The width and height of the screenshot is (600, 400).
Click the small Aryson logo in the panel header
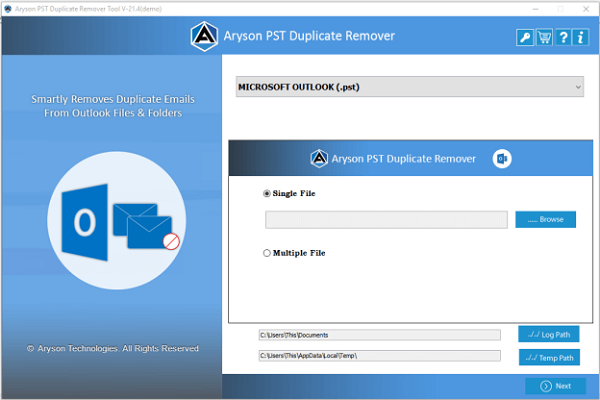(x=319, y=158)
